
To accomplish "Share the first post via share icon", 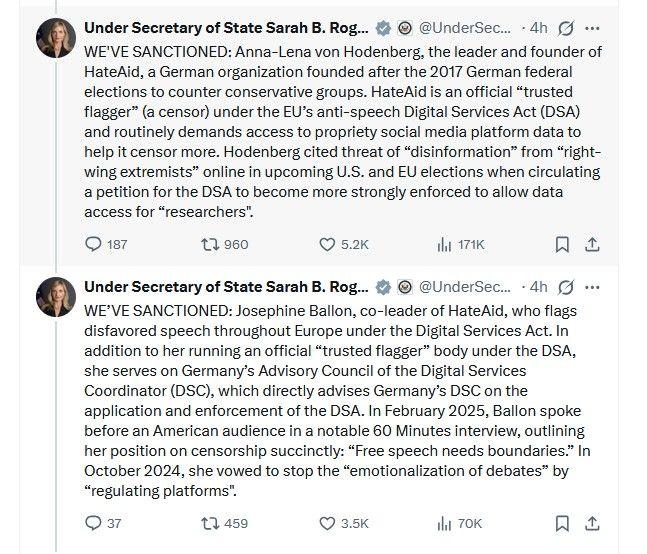I will click(x=591, y=244).
